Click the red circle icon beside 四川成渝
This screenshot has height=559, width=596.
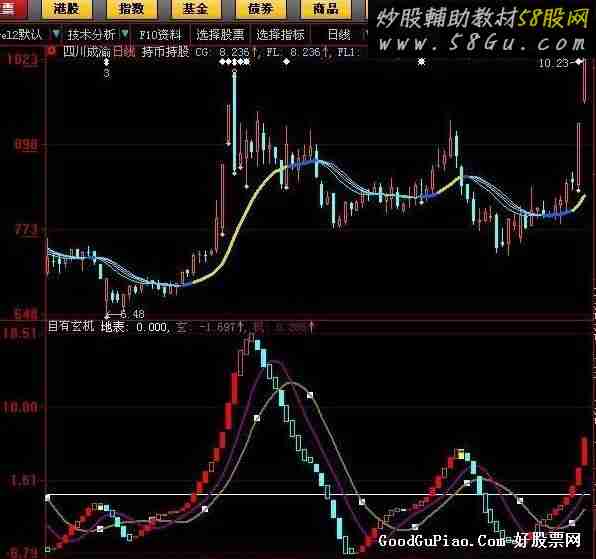52,51
